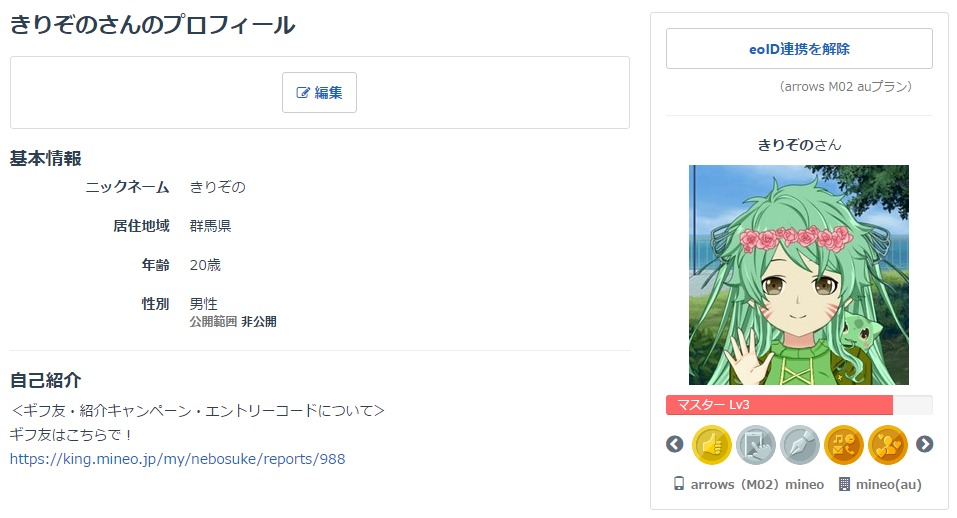Click the 編集 edit button

click(x=319, y=93)
